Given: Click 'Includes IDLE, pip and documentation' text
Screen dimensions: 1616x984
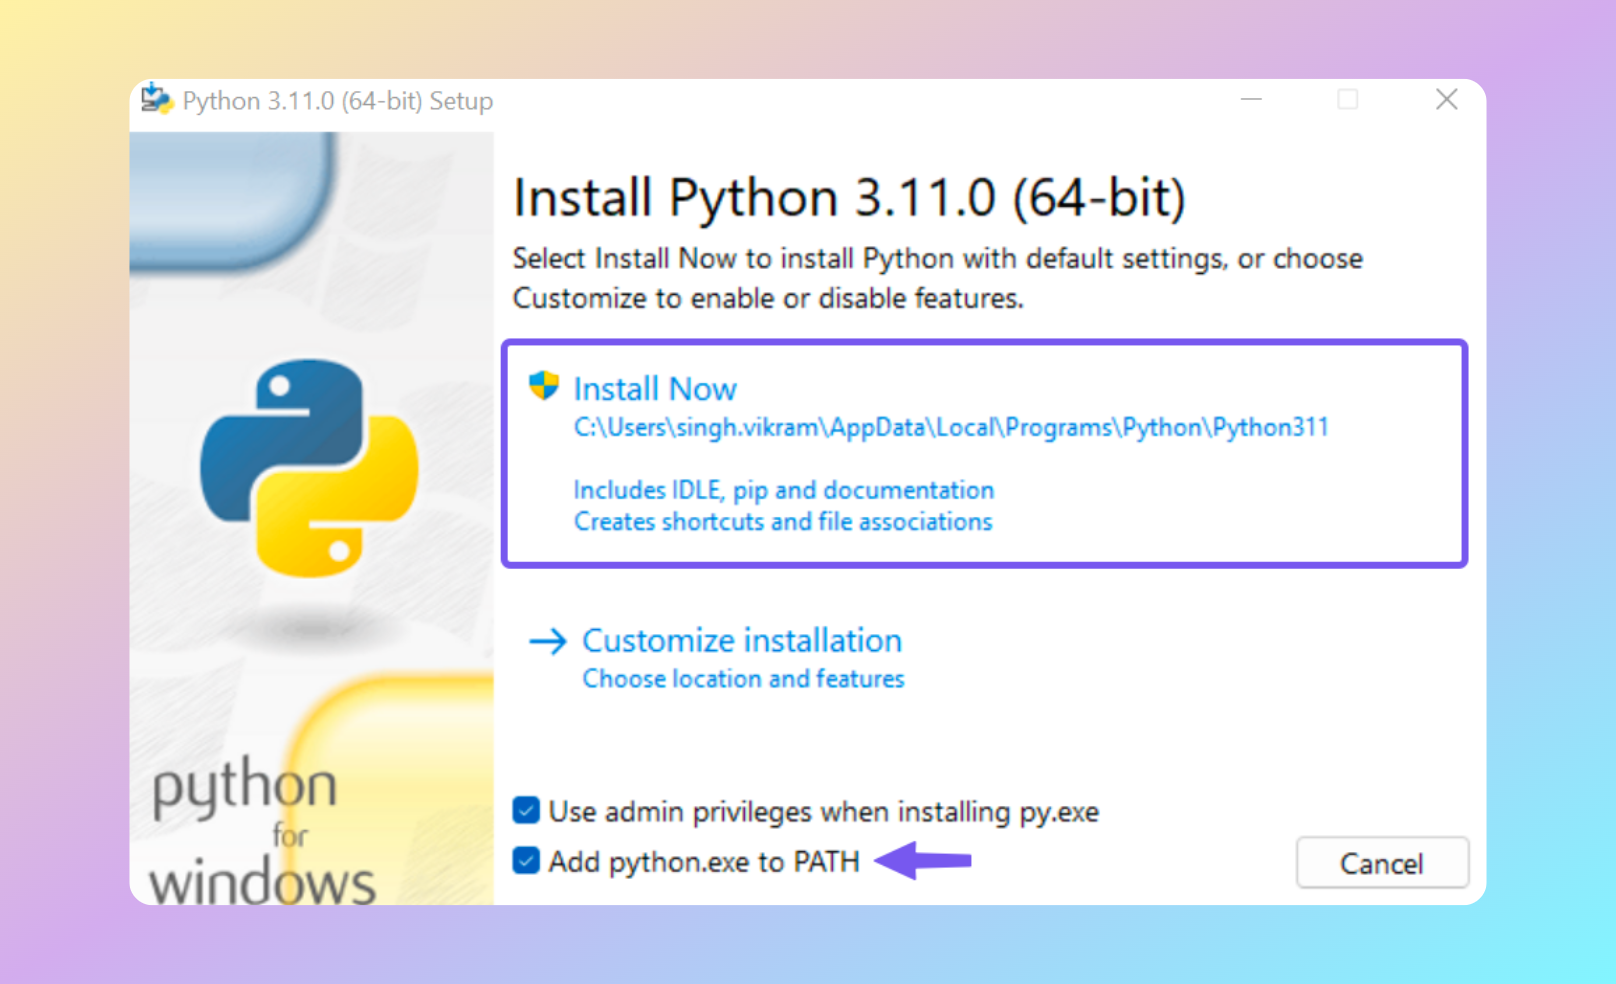Looking at the screenshot, I should [783, 490].
